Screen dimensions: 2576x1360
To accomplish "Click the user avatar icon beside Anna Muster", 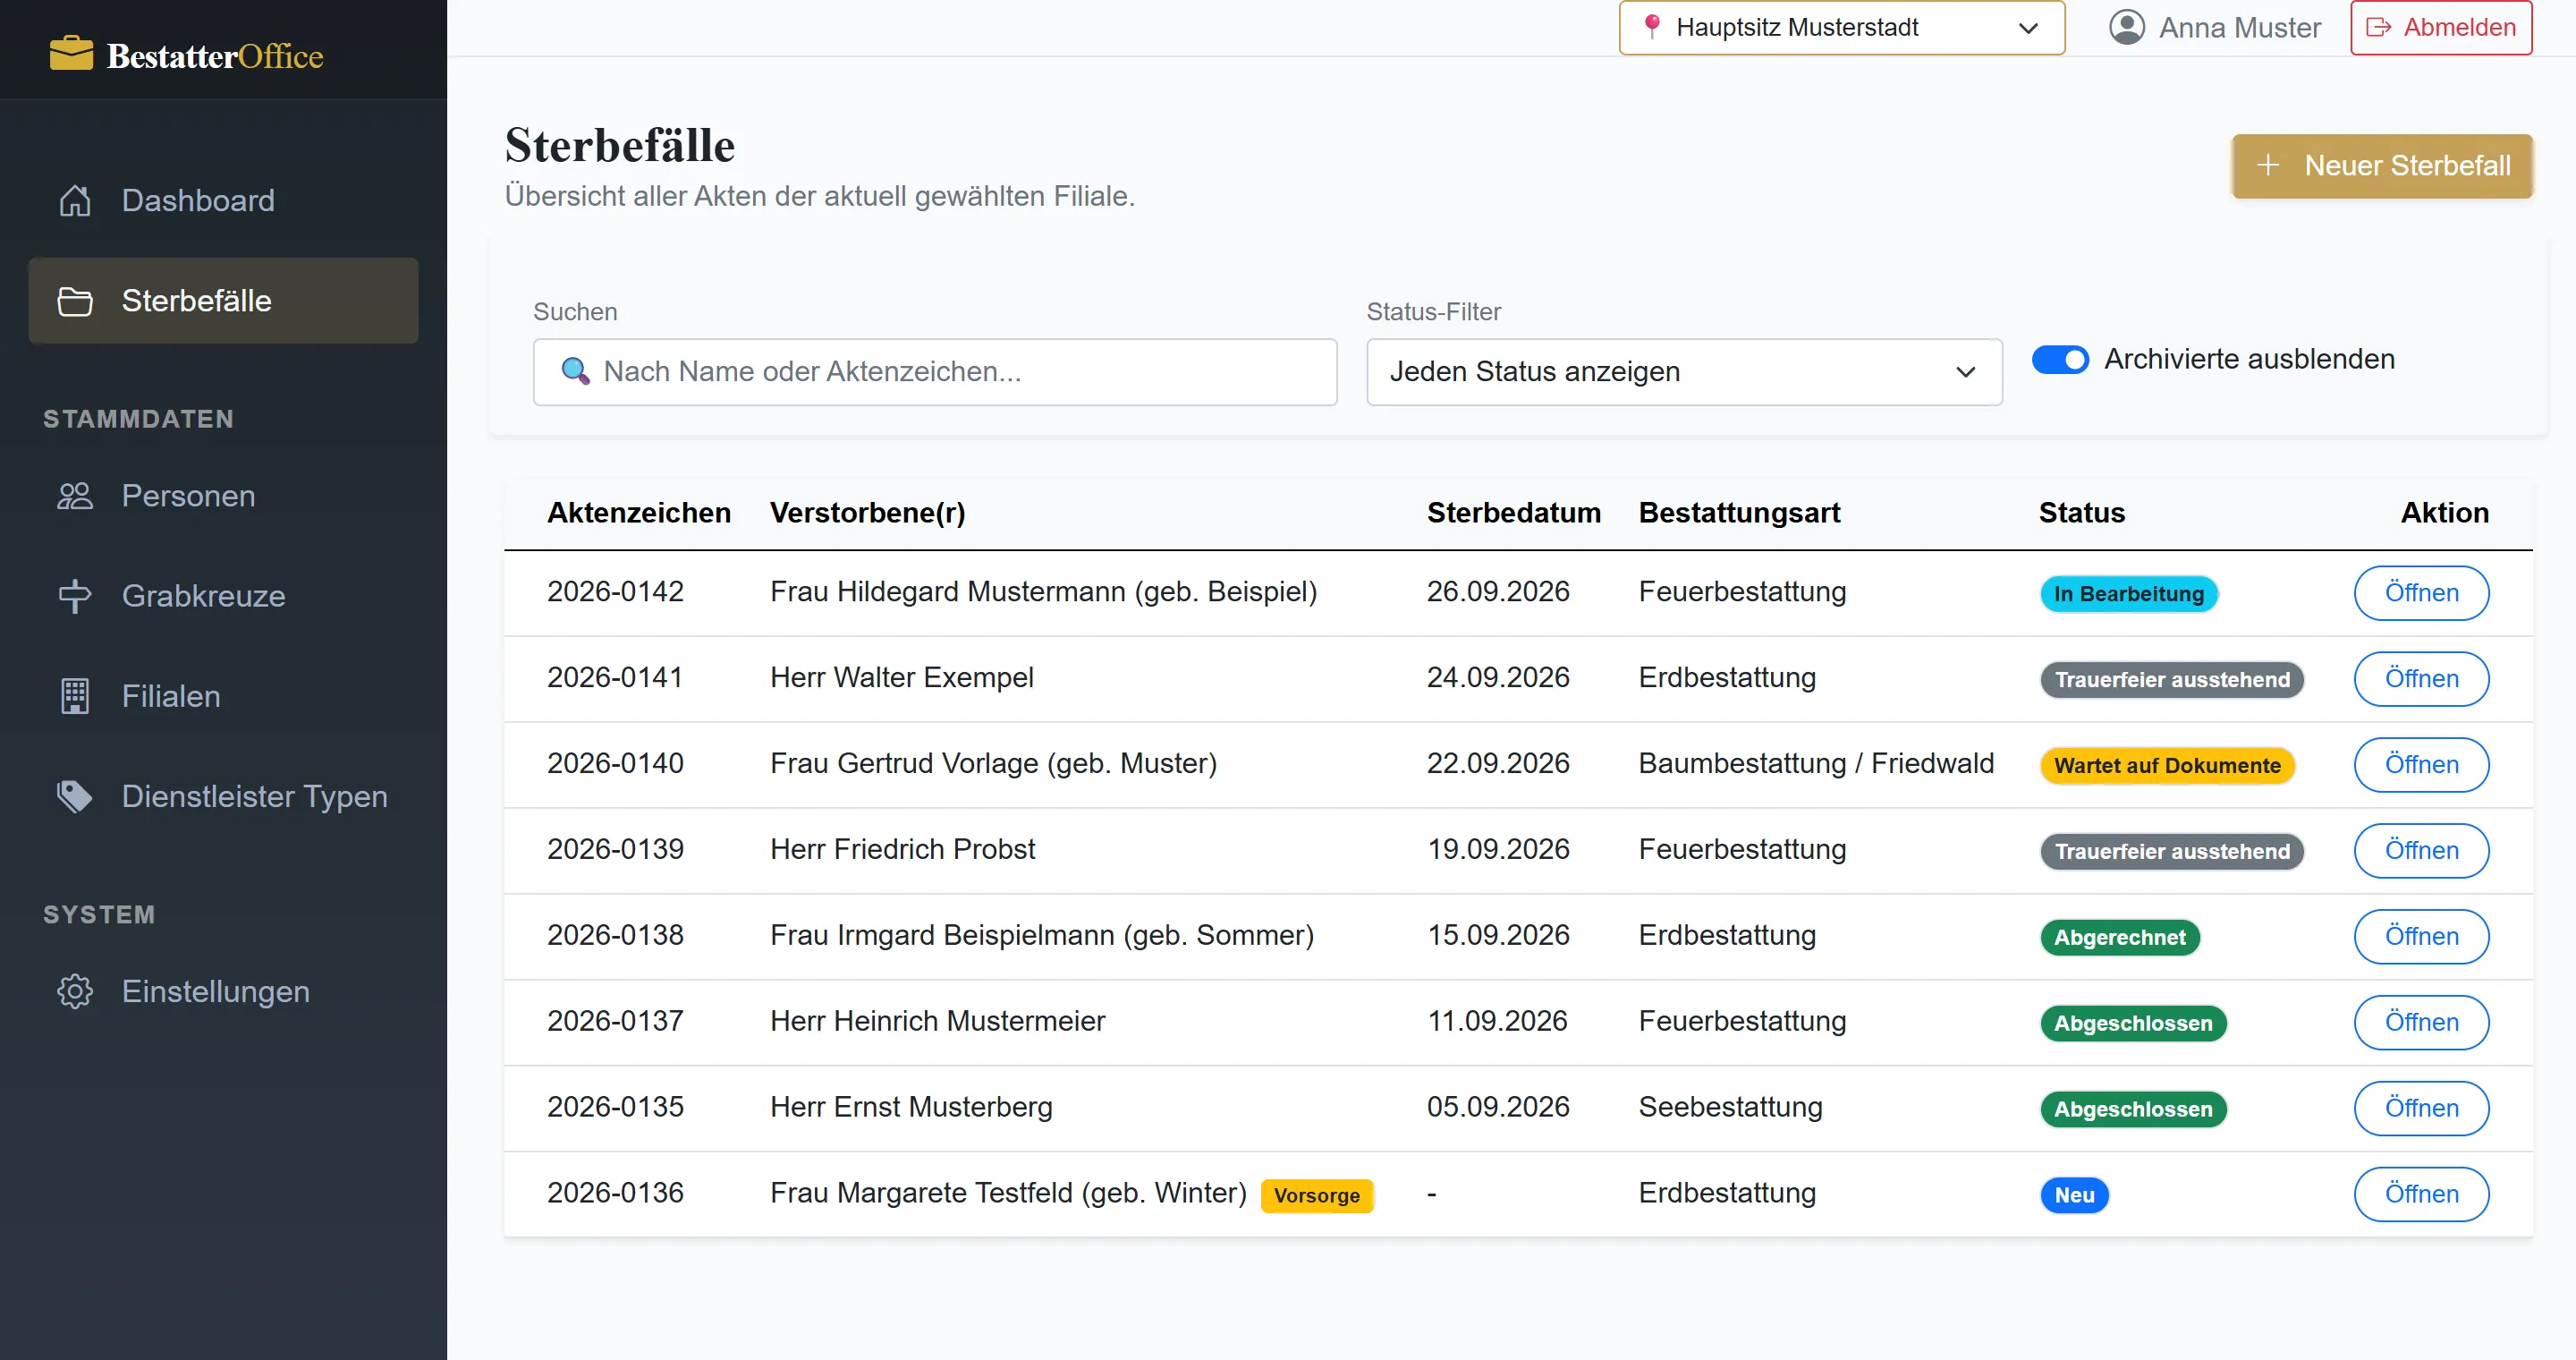I will click(2127, 27).
